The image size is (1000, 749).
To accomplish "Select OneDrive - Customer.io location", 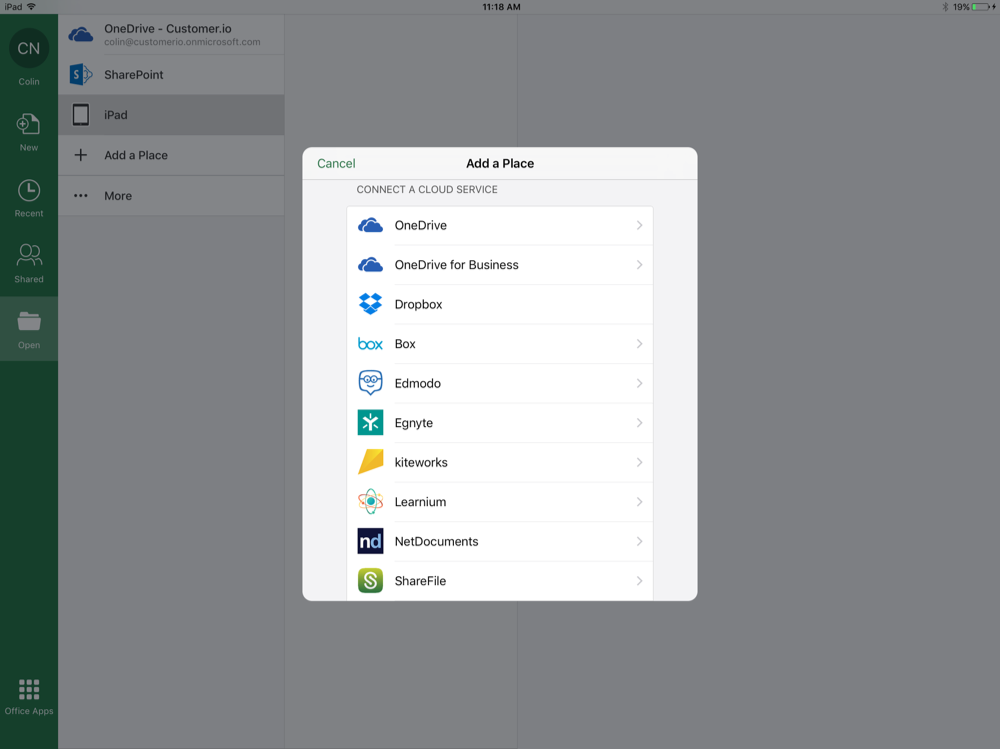I will coord(171,34).
